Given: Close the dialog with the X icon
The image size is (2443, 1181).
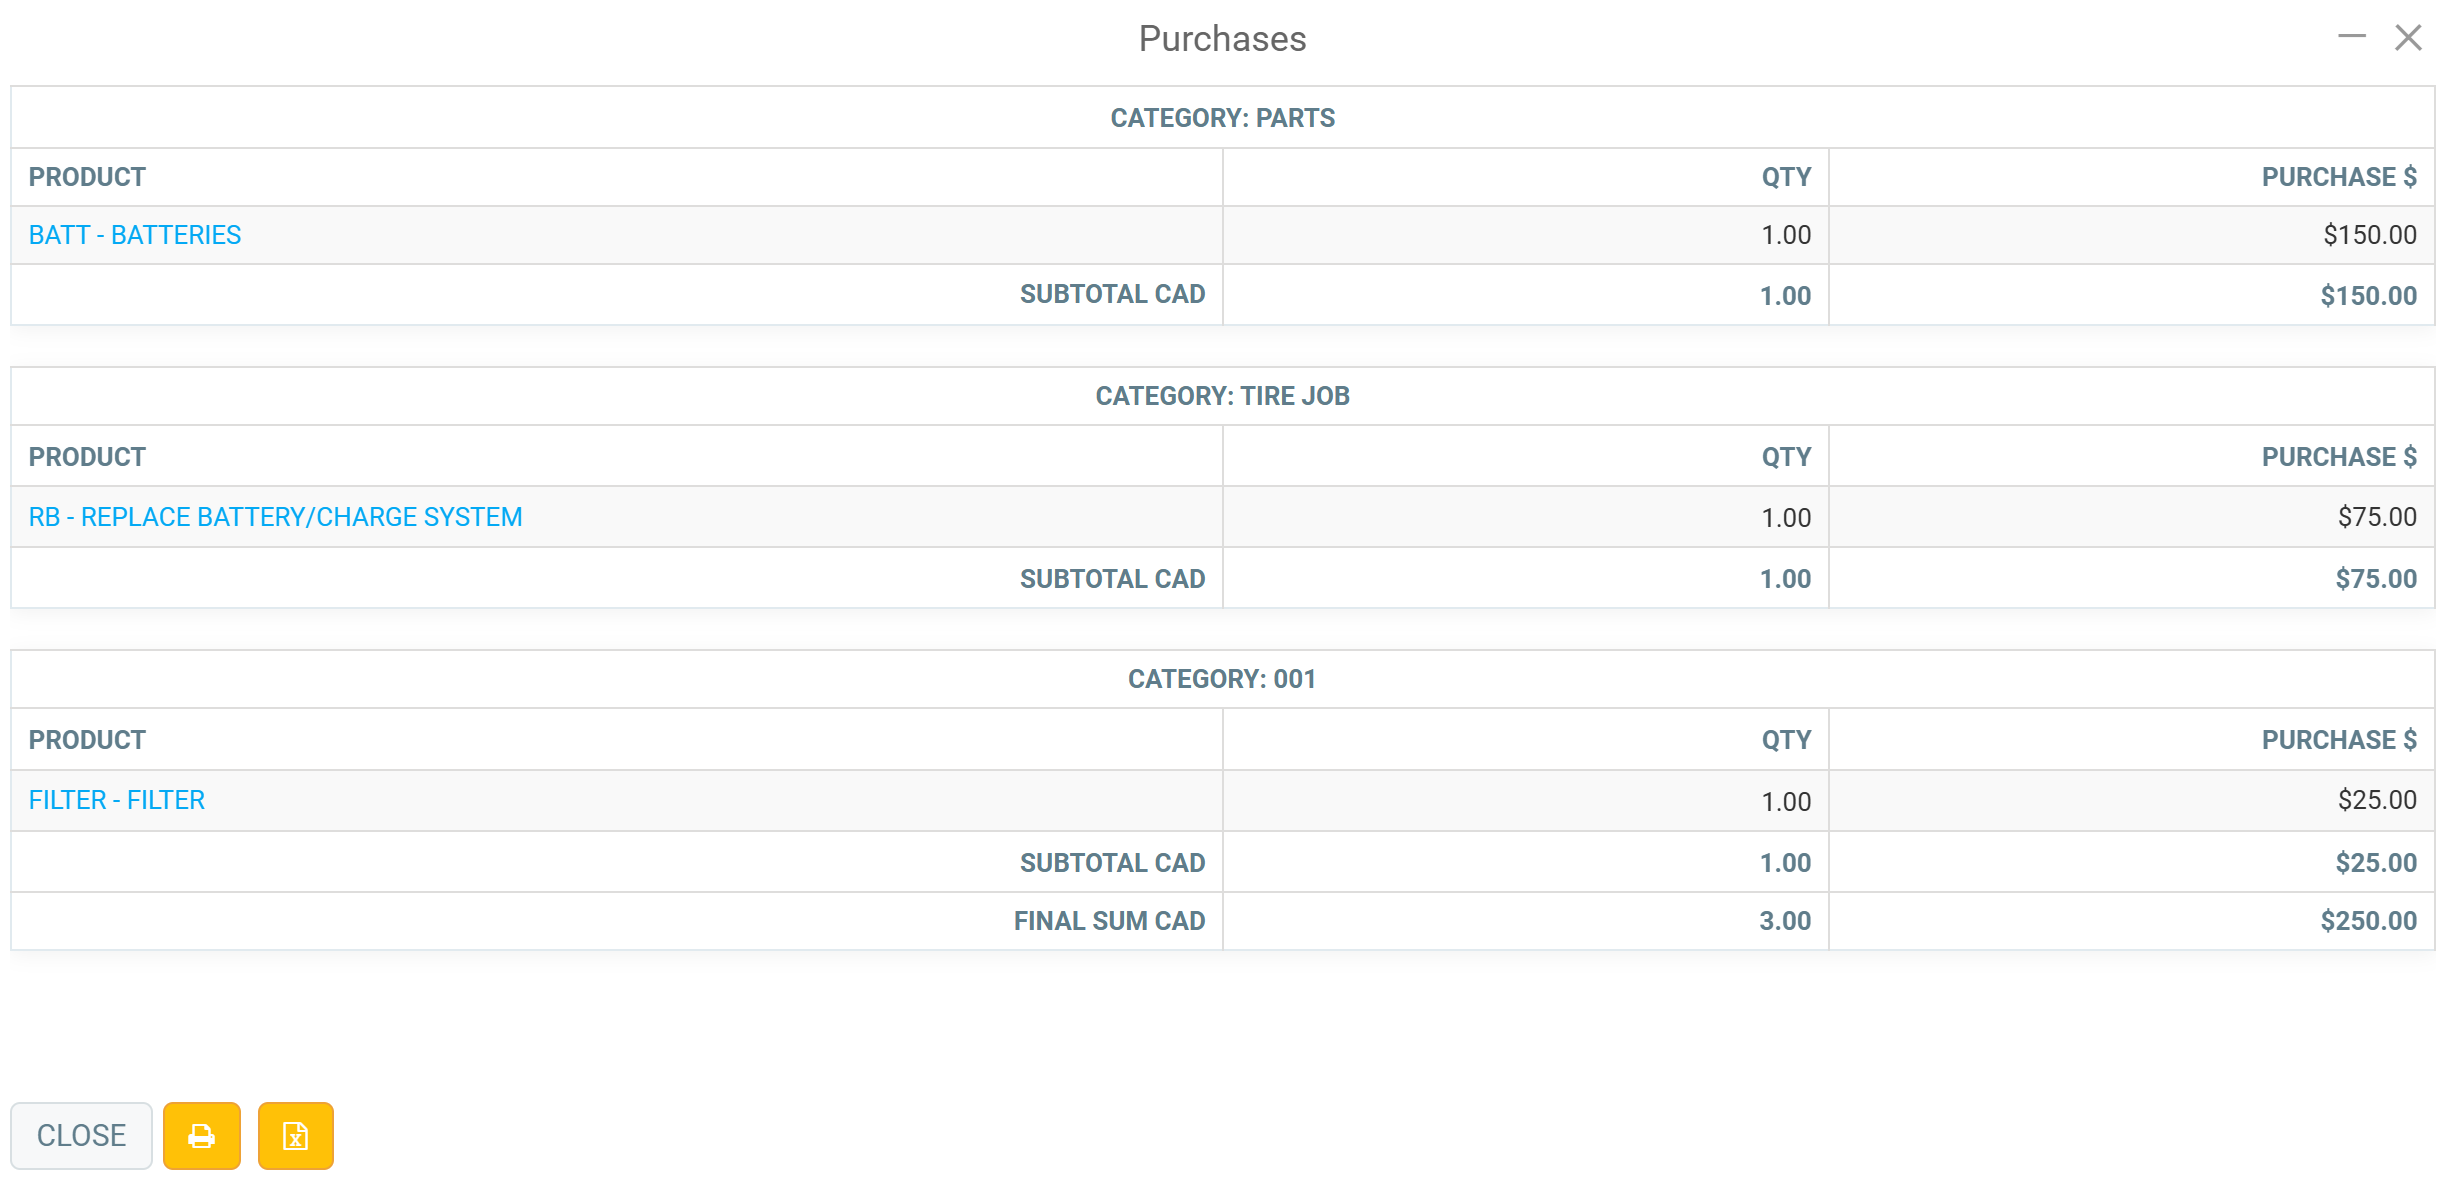Looking at the screenshot, I should click(2408, 38).
